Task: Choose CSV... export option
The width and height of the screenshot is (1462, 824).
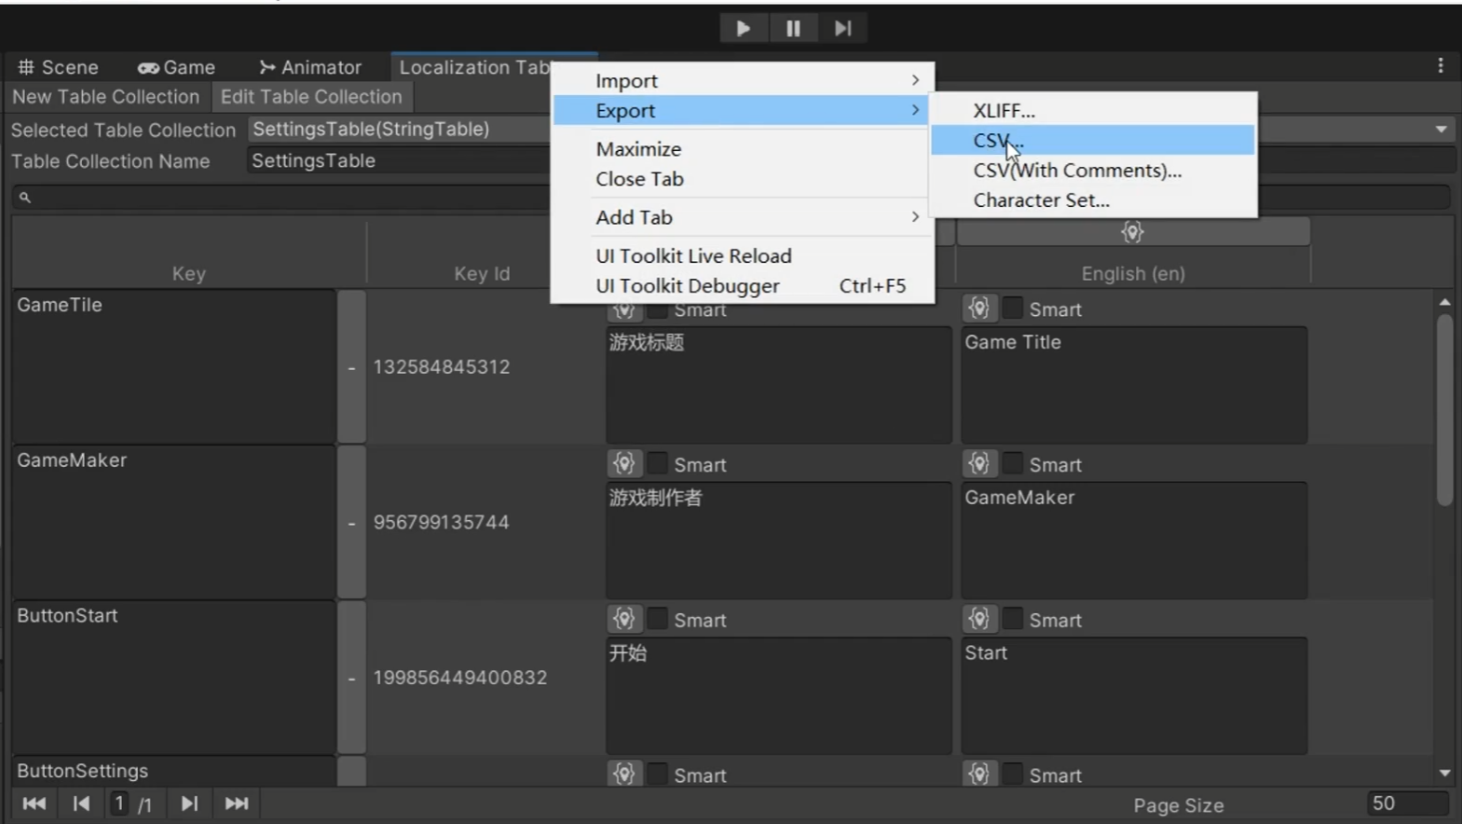Action: click(1093, 140)
